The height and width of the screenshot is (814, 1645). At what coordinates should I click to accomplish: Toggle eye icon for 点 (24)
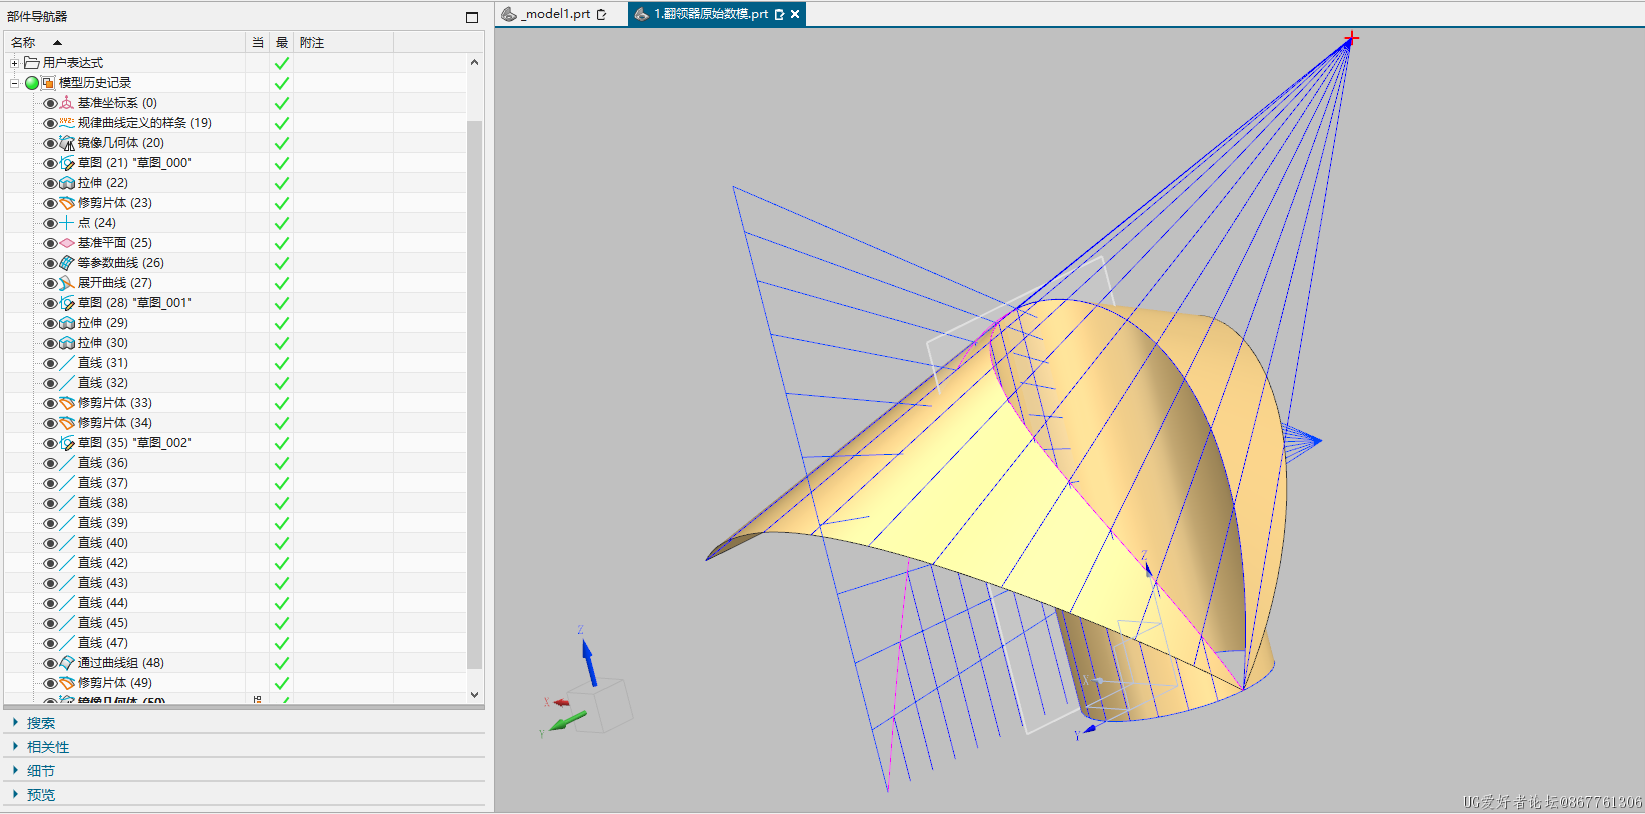(50, 223)
